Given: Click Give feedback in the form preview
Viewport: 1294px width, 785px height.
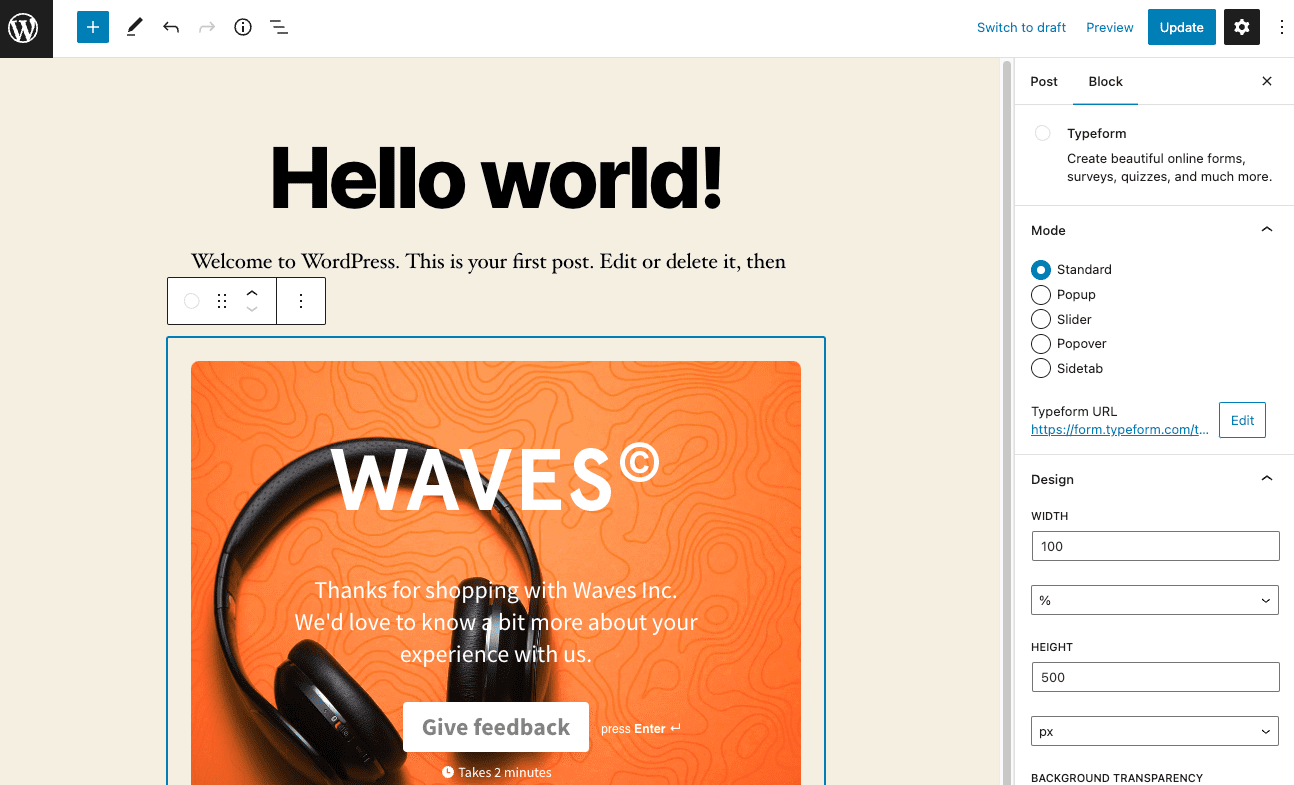Looking at the screenshot, I should (x=496, y=727).
